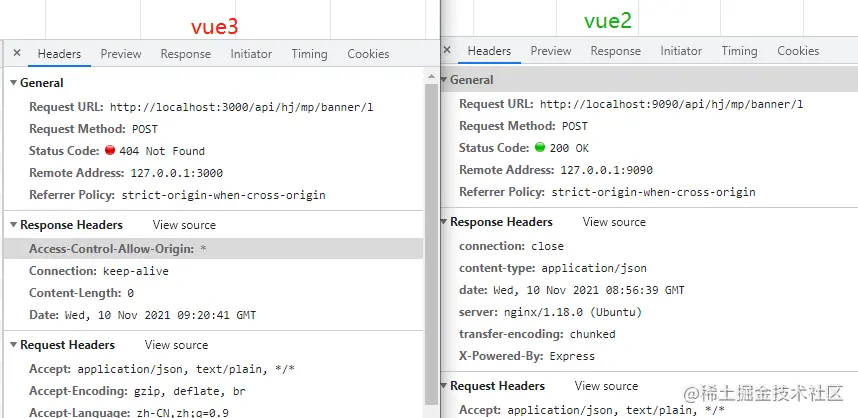The width and height of the screenshot is (858, 418).
Task: Switch to Response tab in vue2 panel
Action: [616, 50]
